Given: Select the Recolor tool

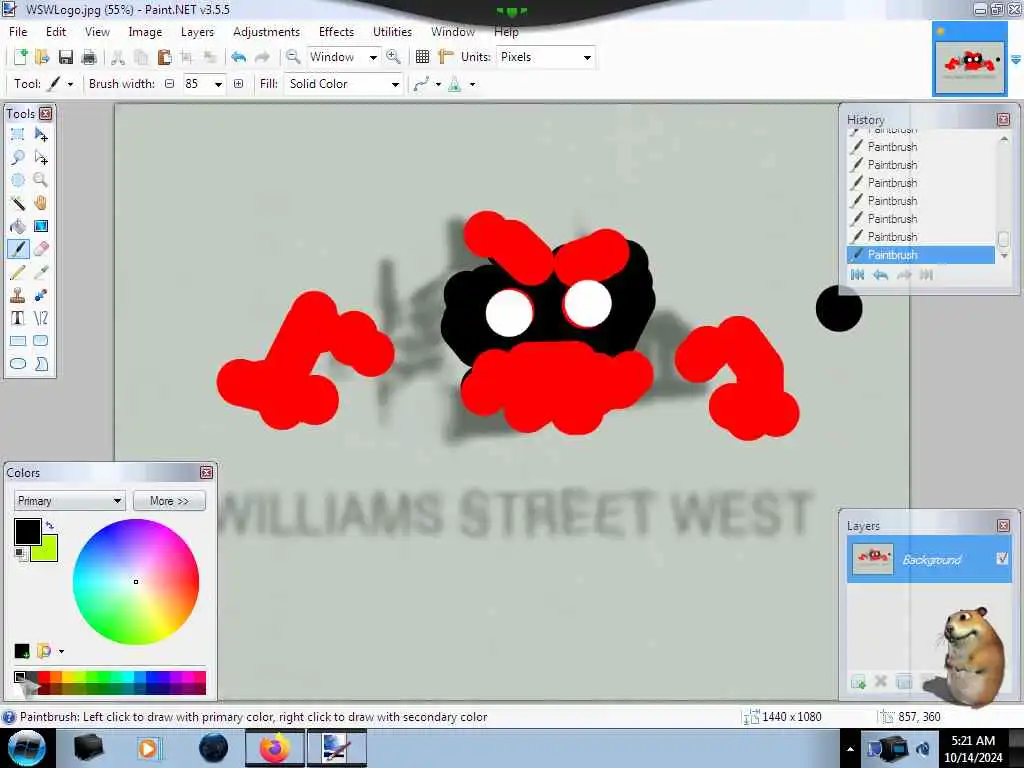Looking at the screenshot, I should coord(40,295).
